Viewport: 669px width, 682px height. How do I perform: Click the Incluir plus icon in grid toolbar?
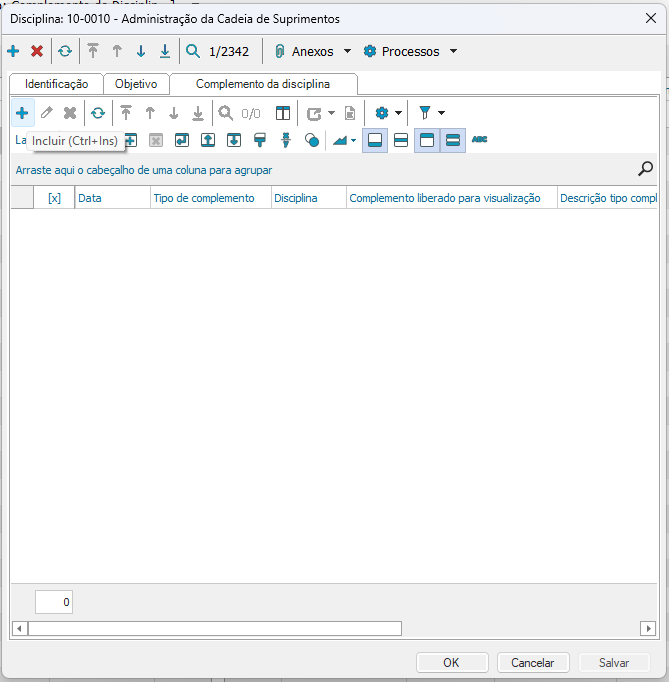click(22, 113)
